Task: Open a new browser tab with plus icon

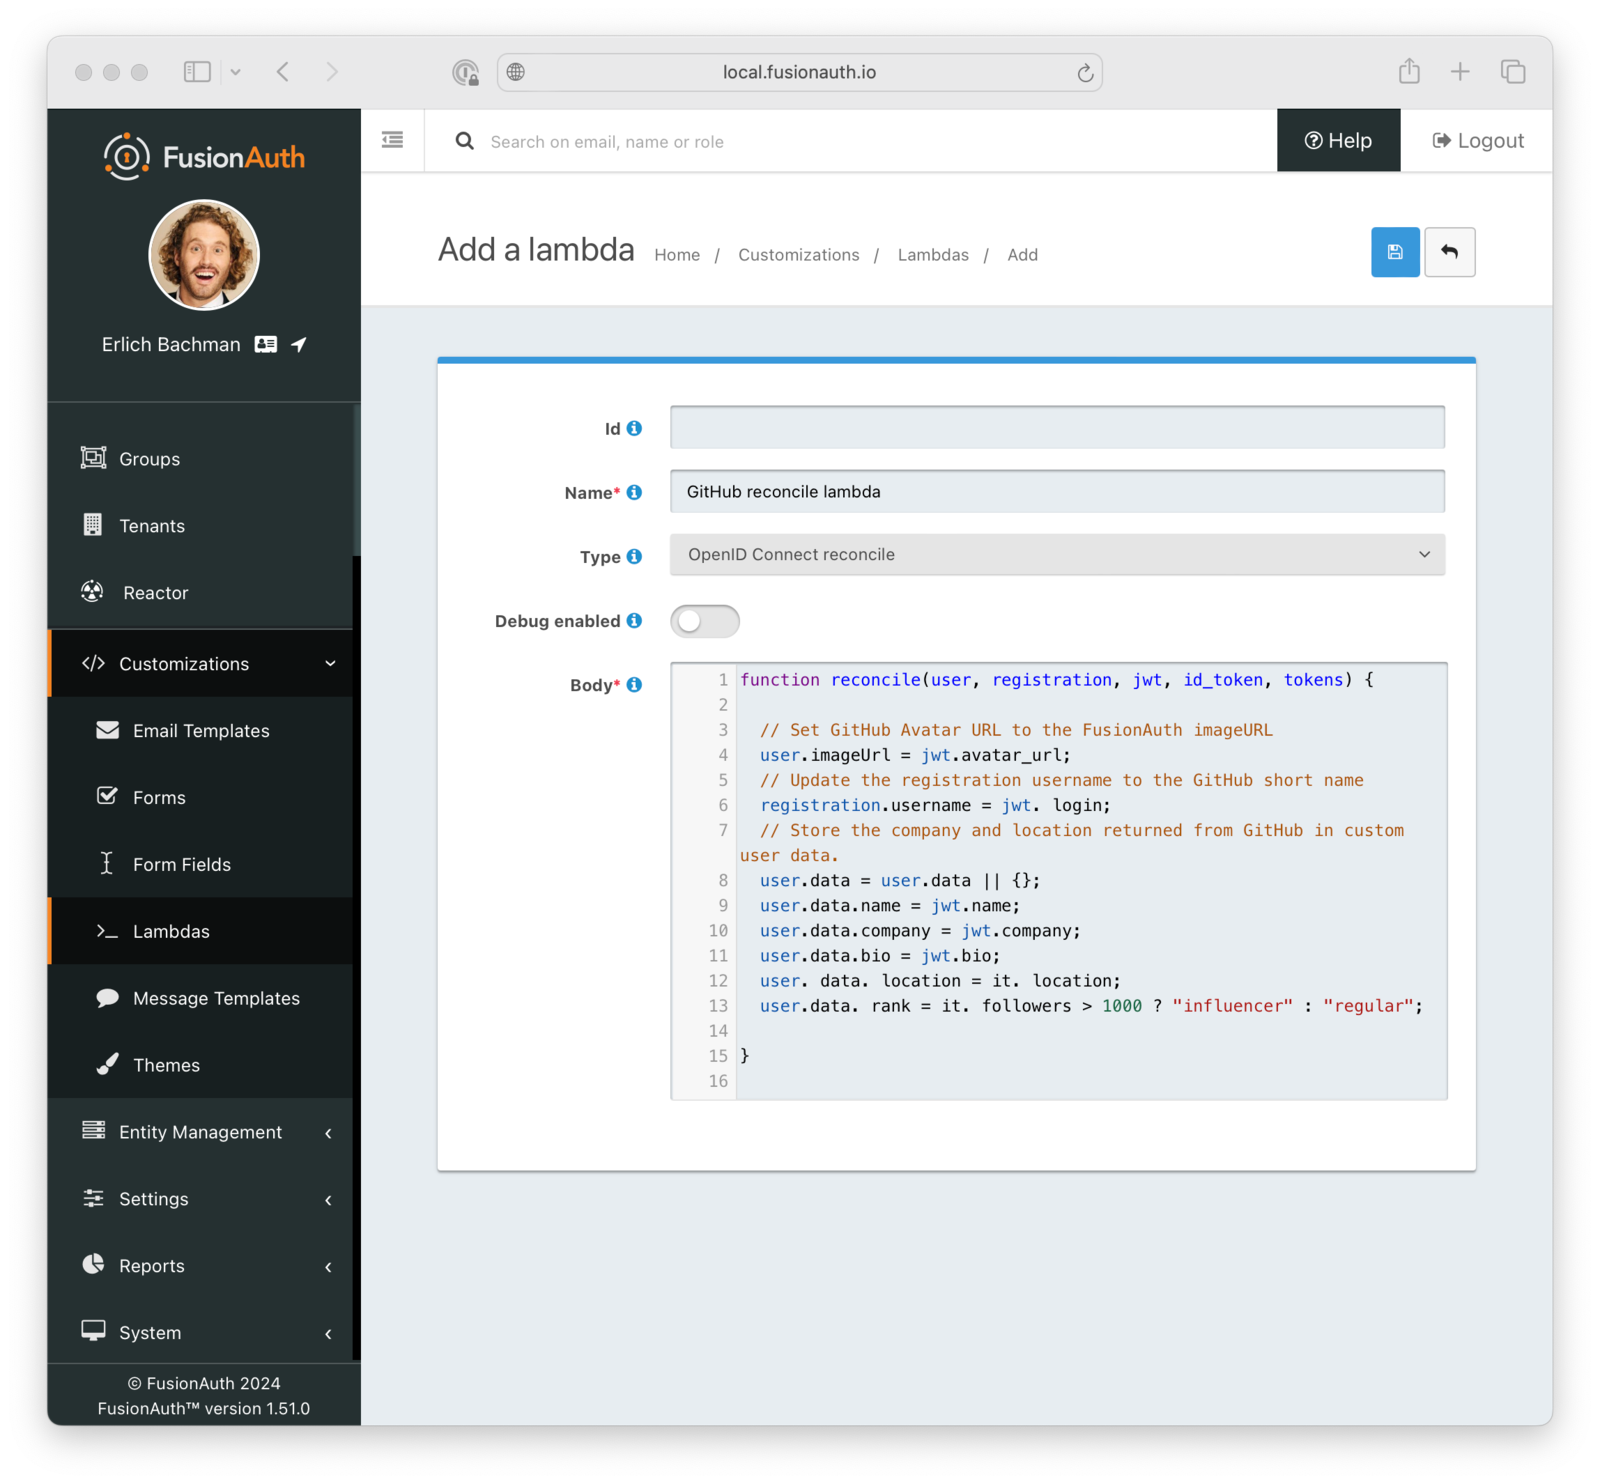Action: tap(1460, 71)
